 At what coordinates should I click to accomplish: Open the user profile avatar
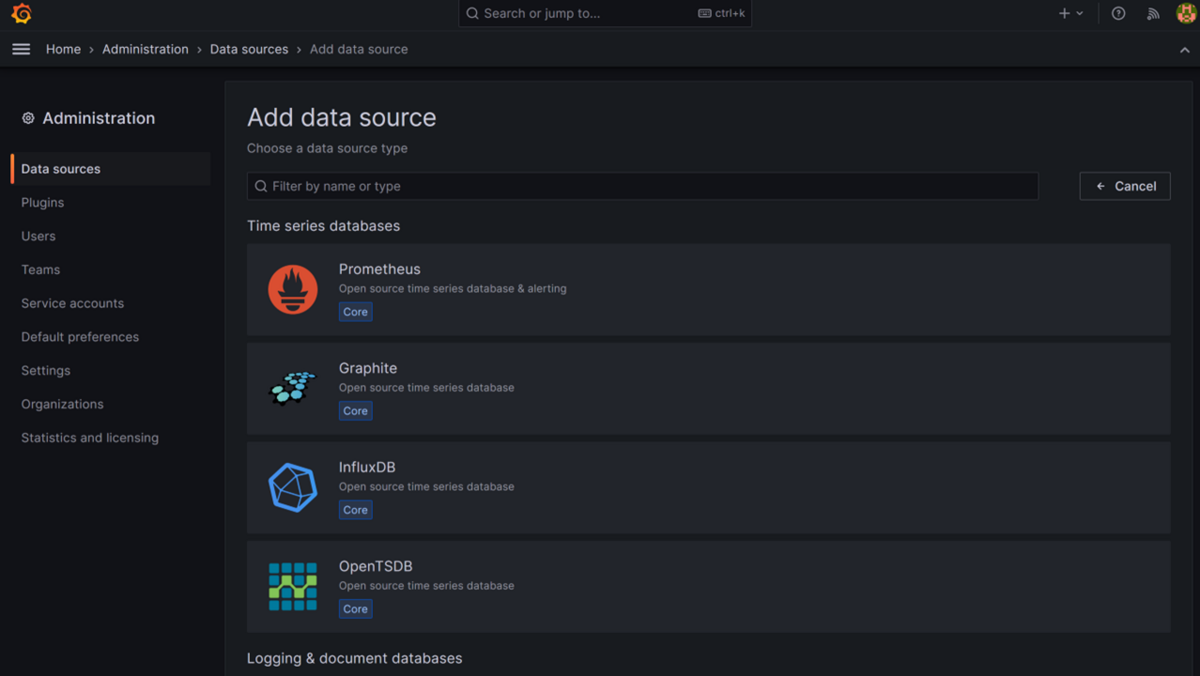1186,13
